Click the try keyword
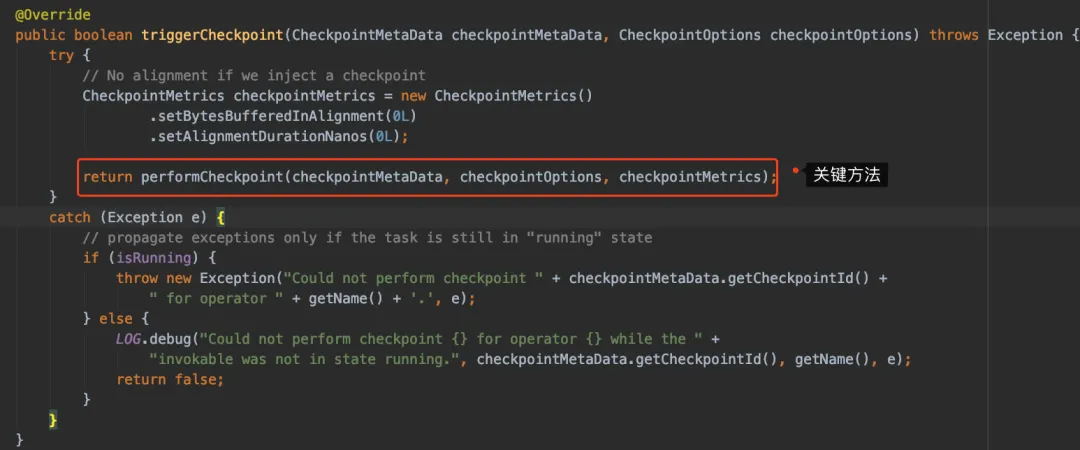Screen dimensions: 1080x450 [61, 55]
